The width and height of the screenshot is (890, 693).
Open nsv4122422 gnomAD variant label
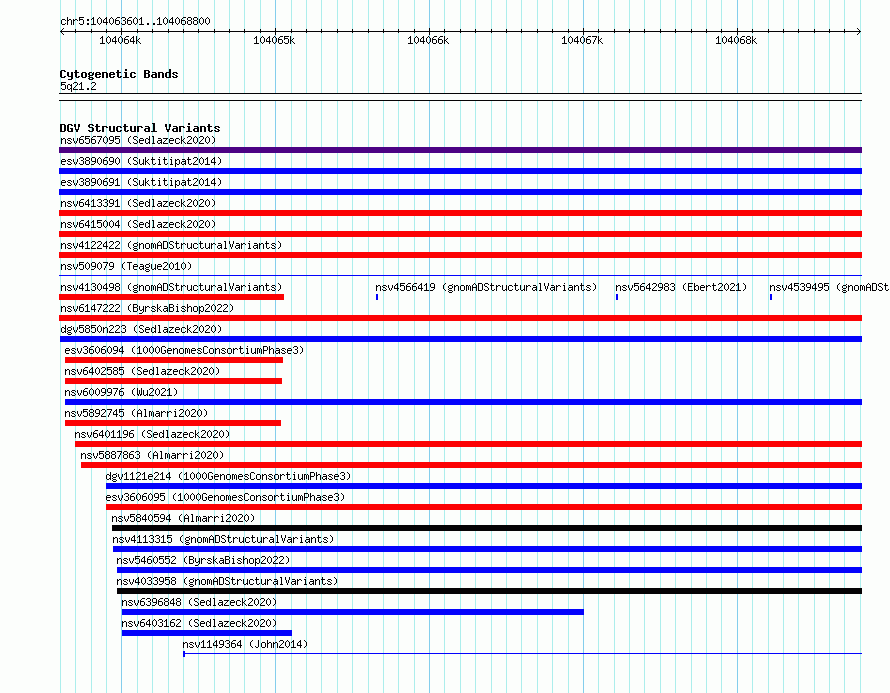pos(171,245)
